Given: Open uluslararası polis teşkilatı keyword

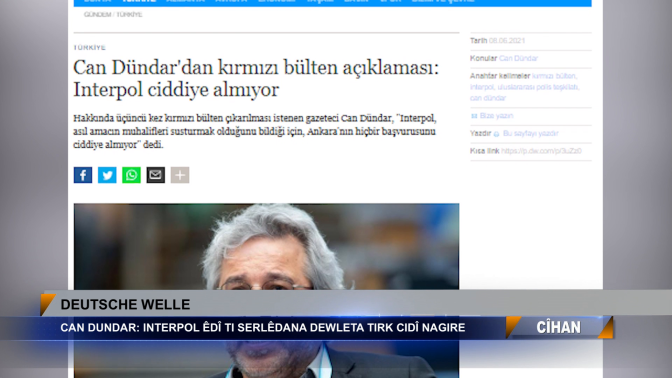Looking at the screenshot, I should pyautogui.click(x=538, y=87).
